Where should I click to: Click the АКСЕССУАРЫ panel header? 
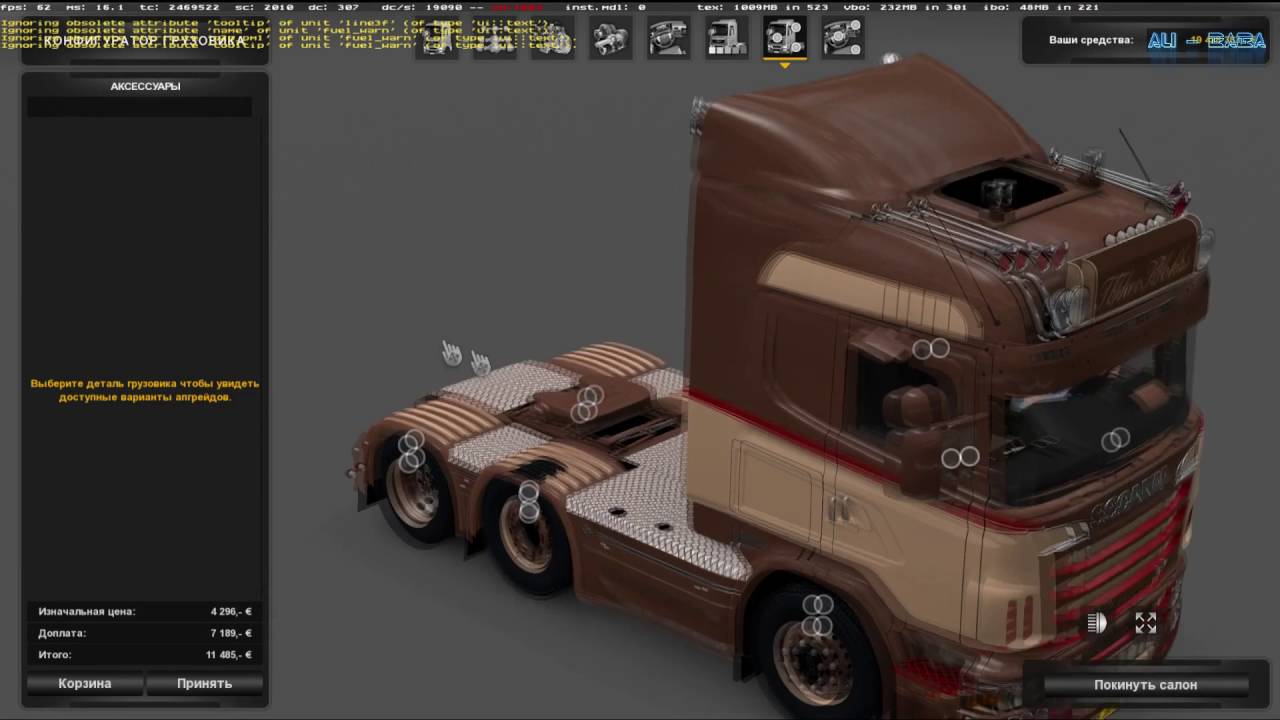tap(146, 87)
